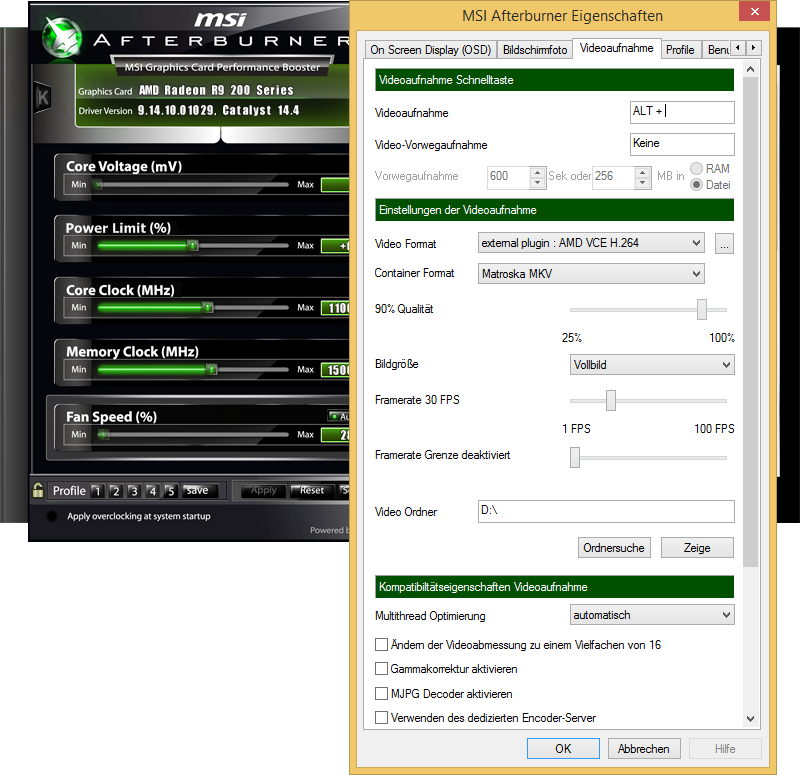The width and height of the screenshot is (800, 775).
Task: Close the MSI Afterburner Eigenschaften dialog
Action: click(755, 11)
